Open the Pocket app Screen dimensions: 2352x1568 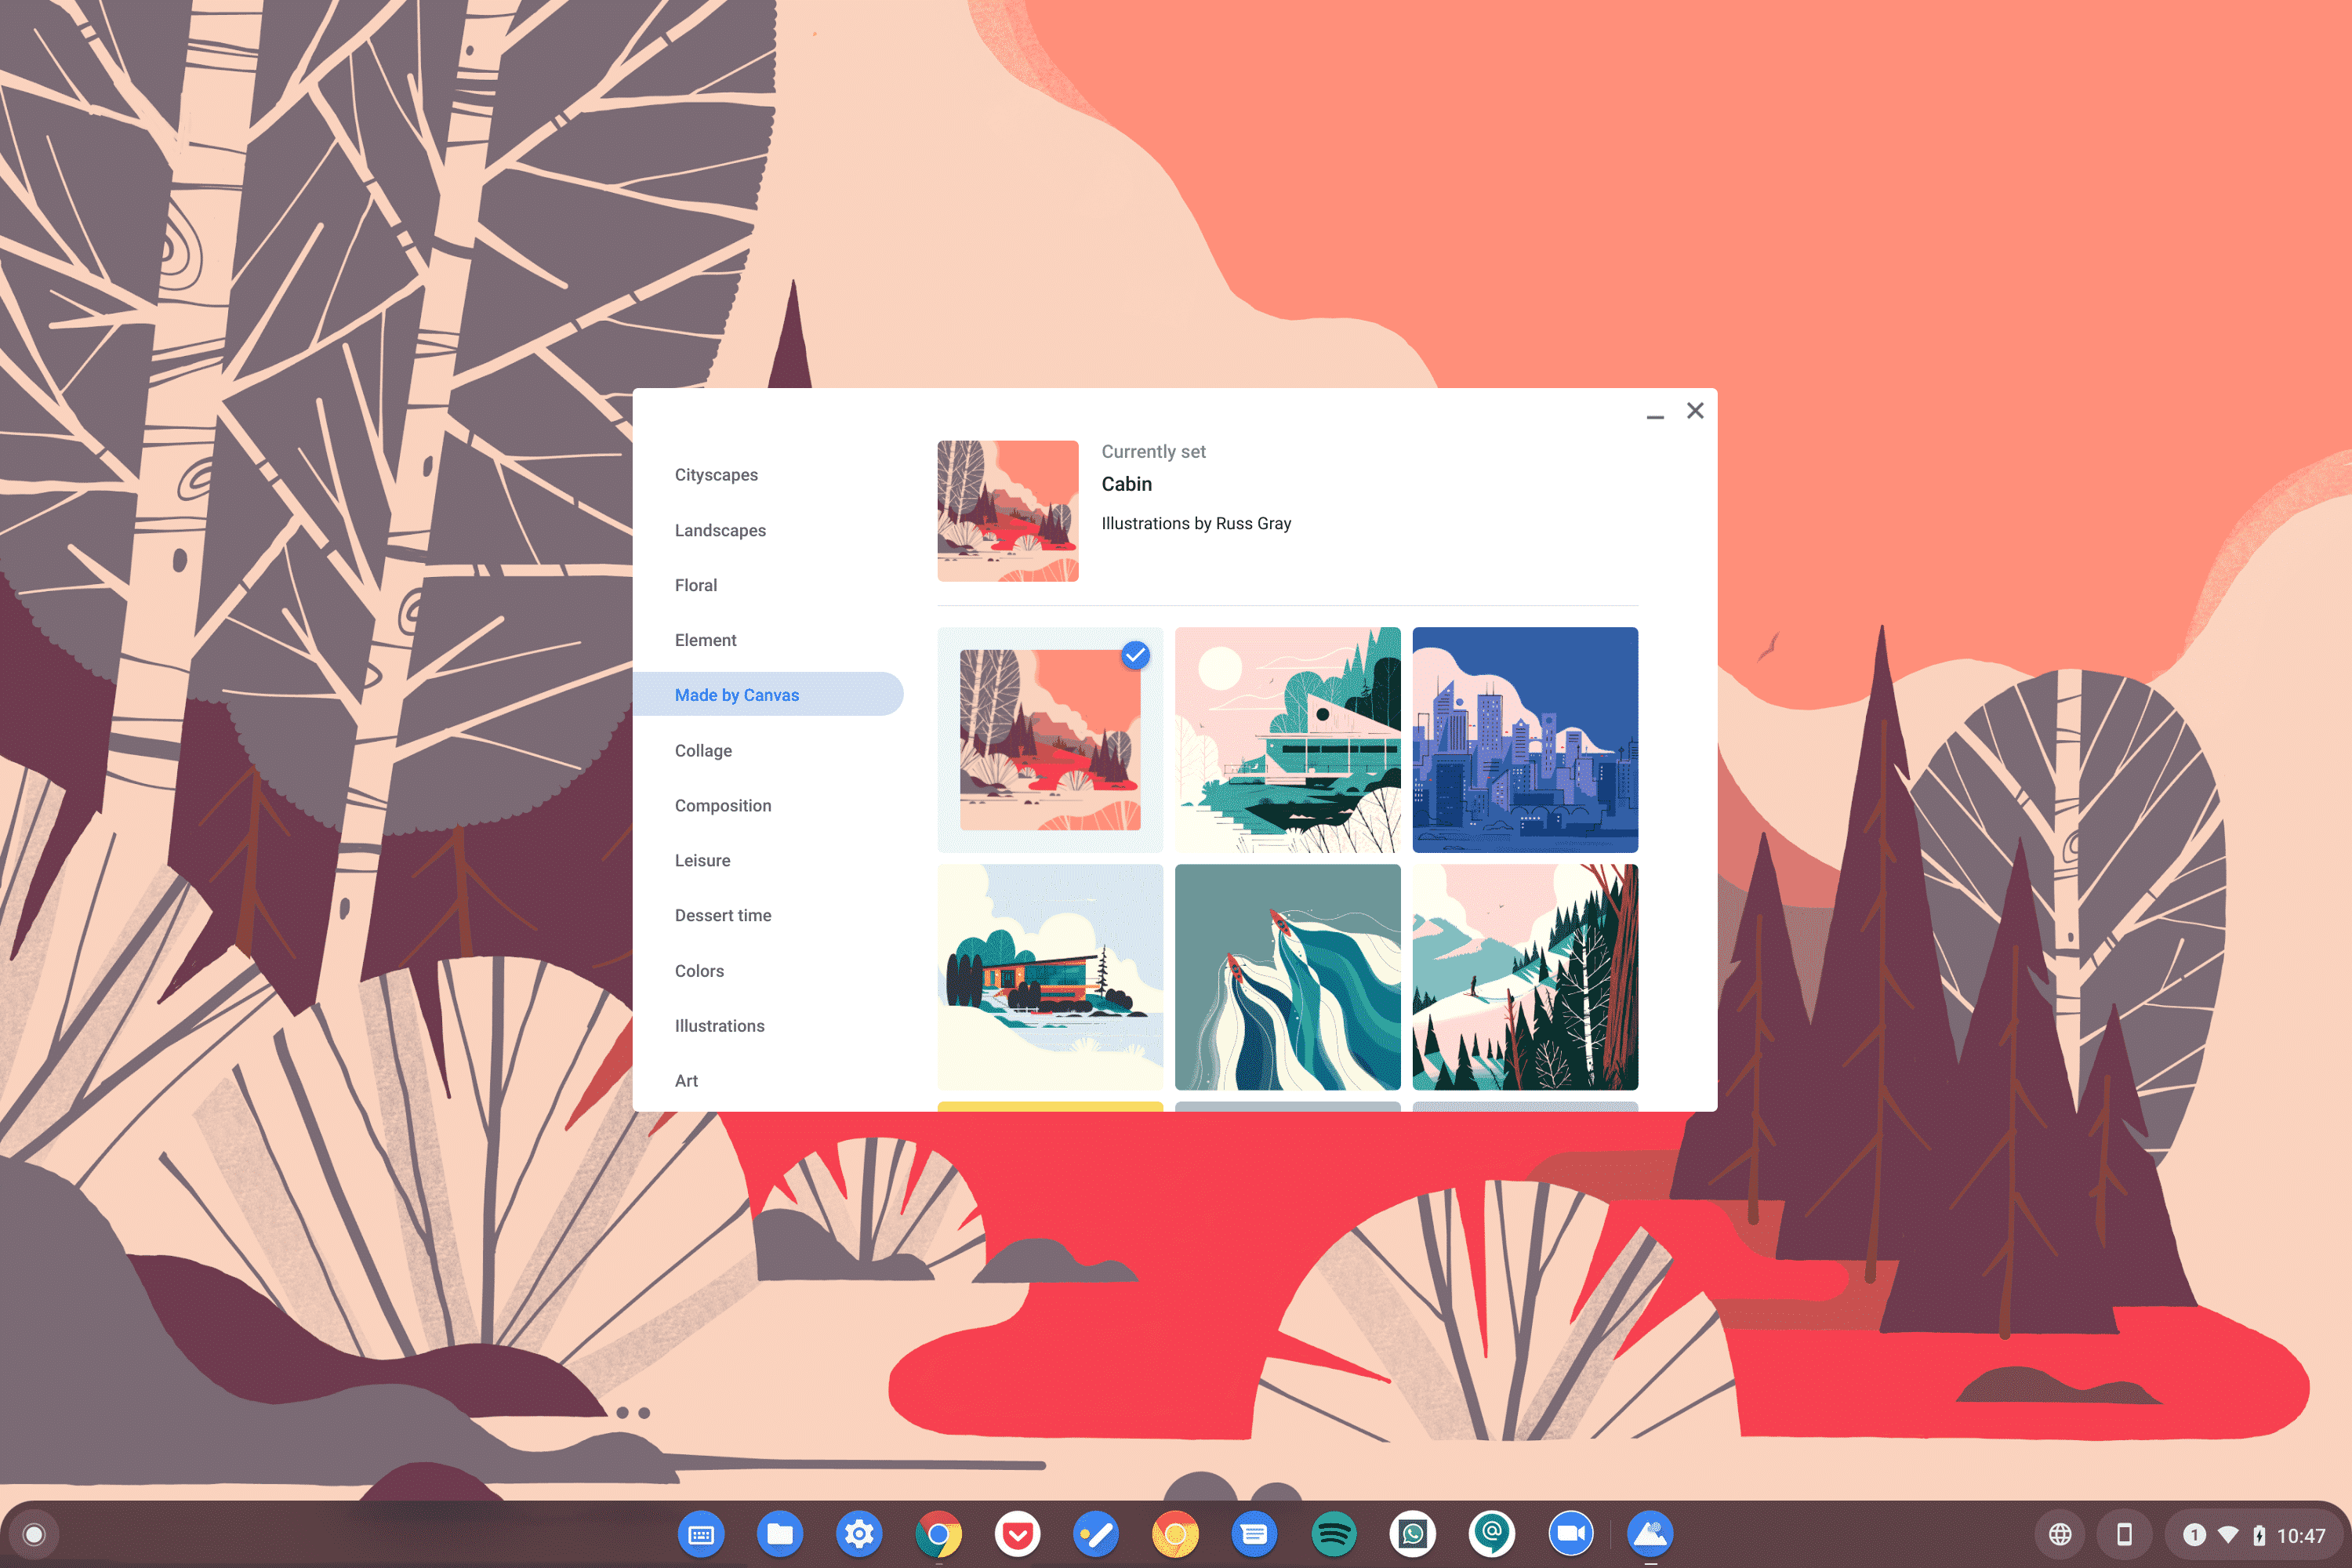[1017, 1533]
